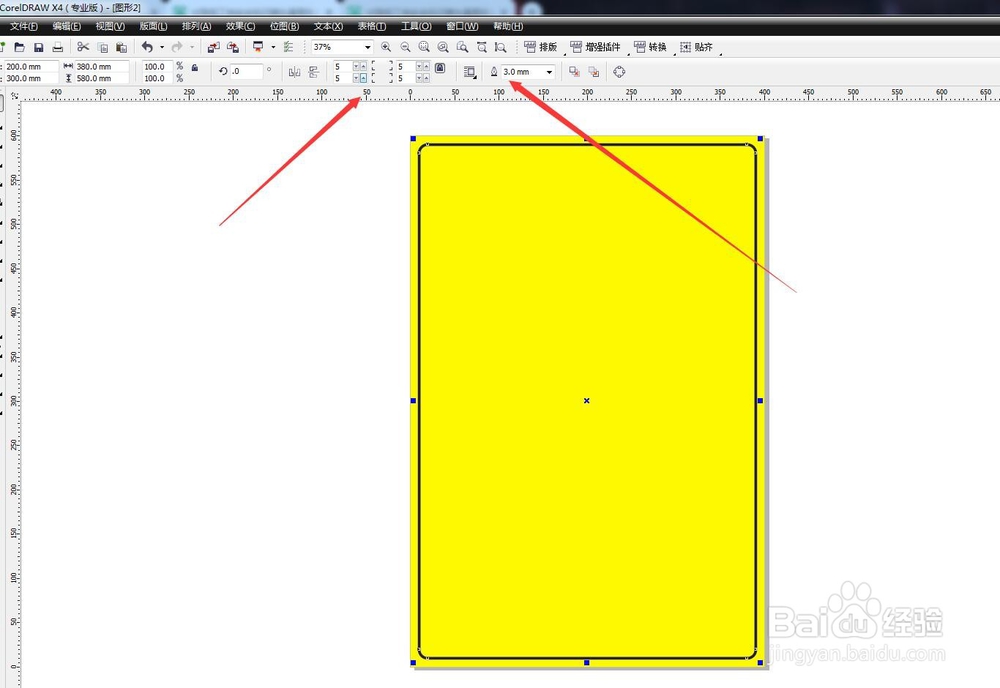This screenshot has width=1000, height=688.
Task: Click the Print icon
Action: (57, 47)
